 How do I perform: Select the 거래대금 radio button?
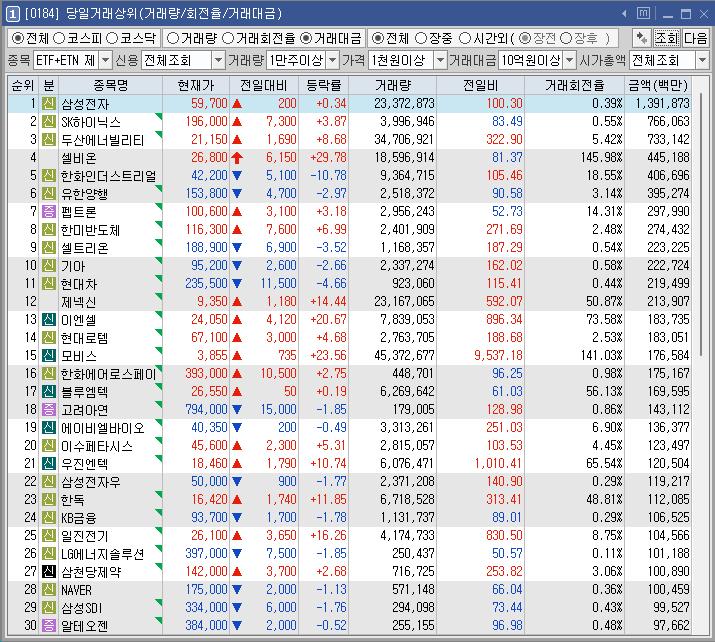(x=306, y=38)
